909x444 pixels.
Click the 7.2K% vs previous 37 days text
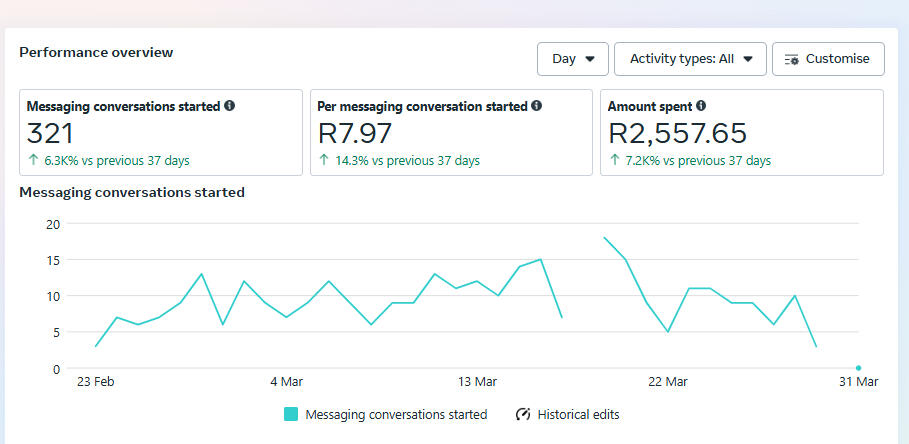pyautogui.click(x=698, y=161)
